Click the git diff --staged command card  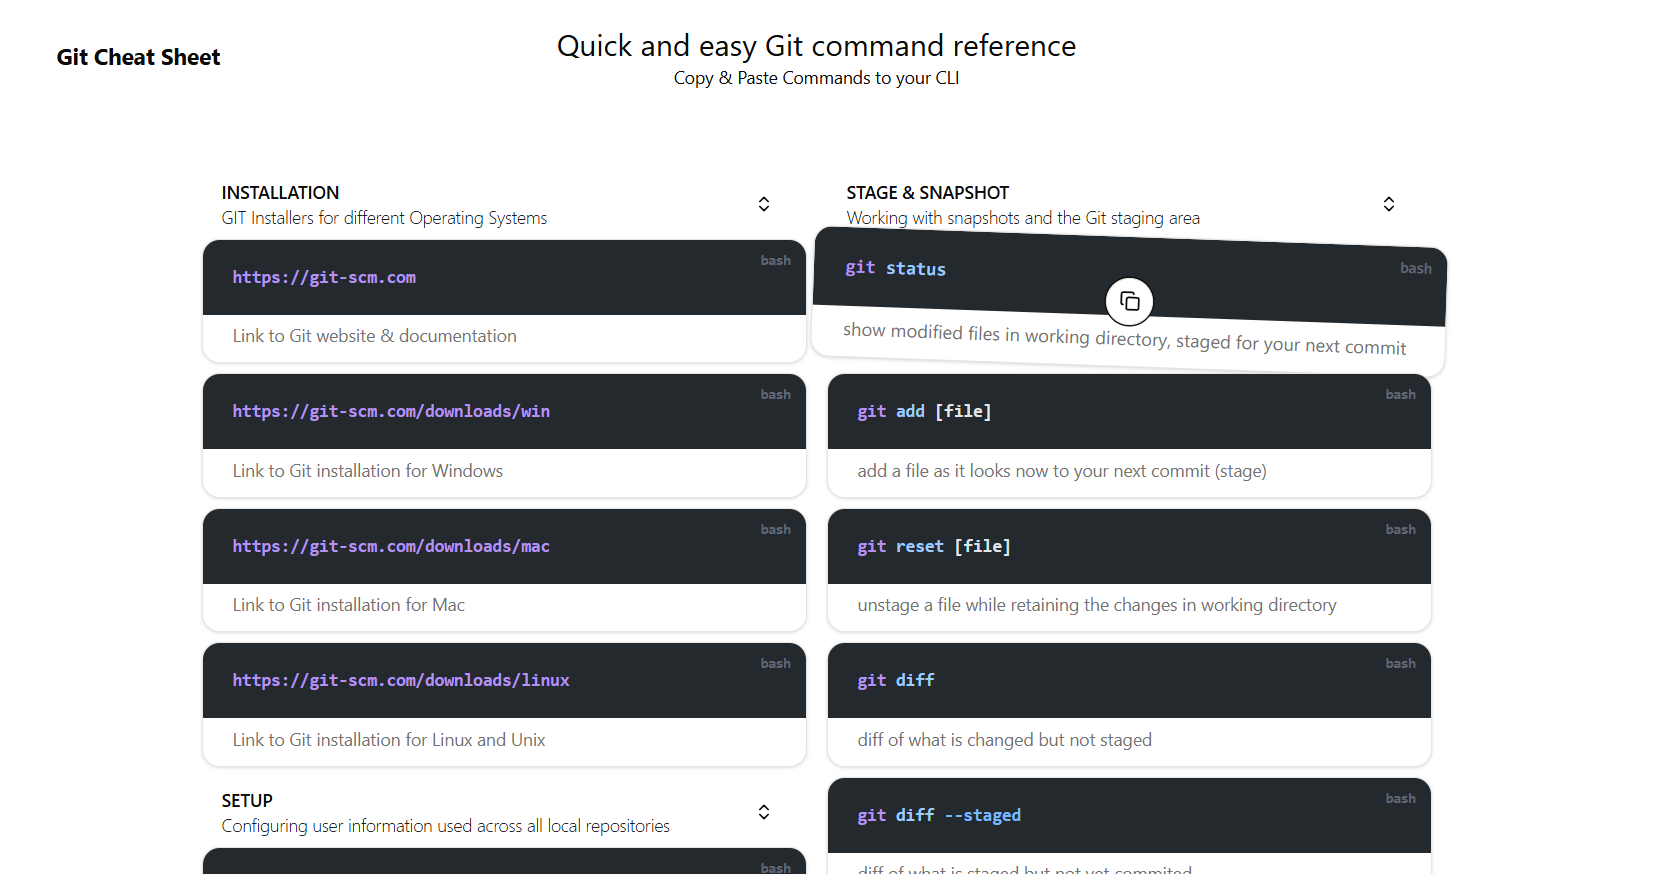[939, 815]
